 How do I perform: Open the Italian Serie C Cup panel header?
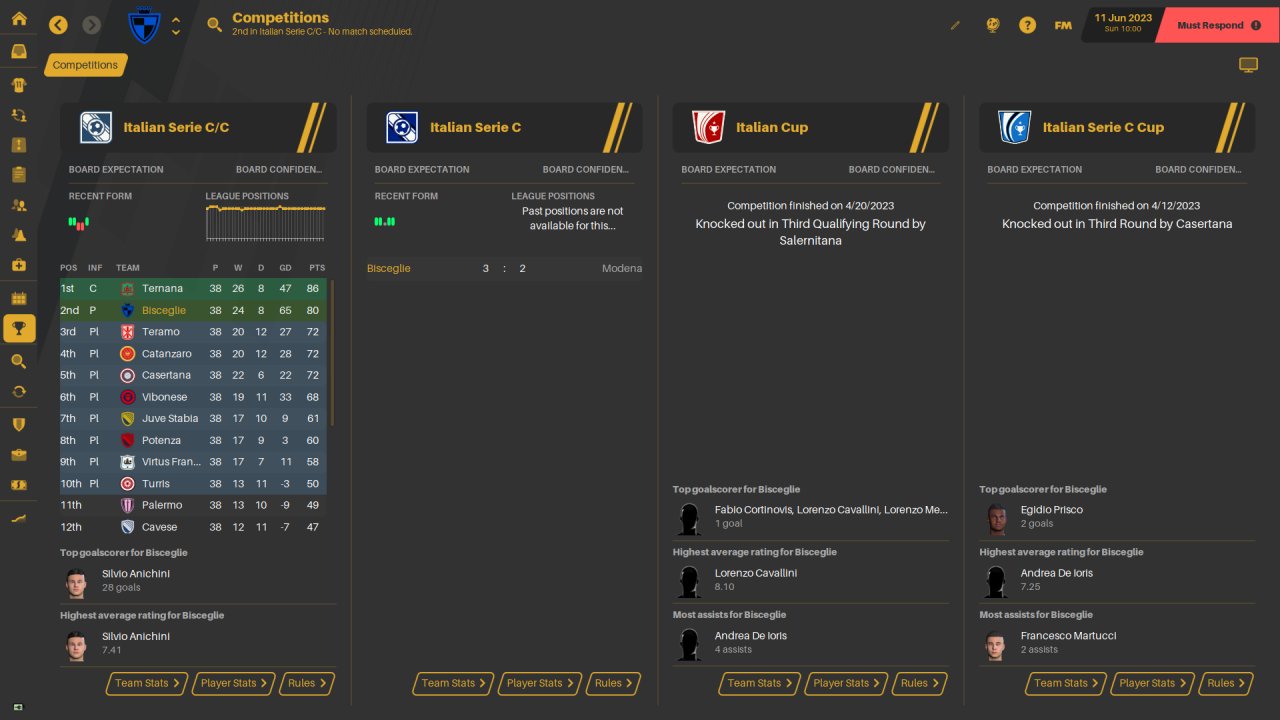coord(1117,127)
